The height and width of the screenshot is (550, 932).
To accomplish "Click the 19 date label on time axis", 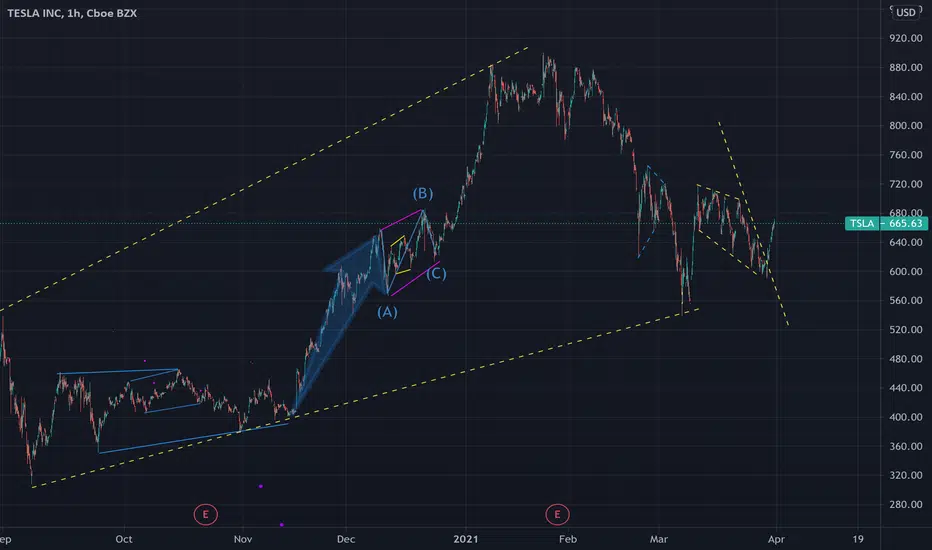I will [x=858, y=539].
